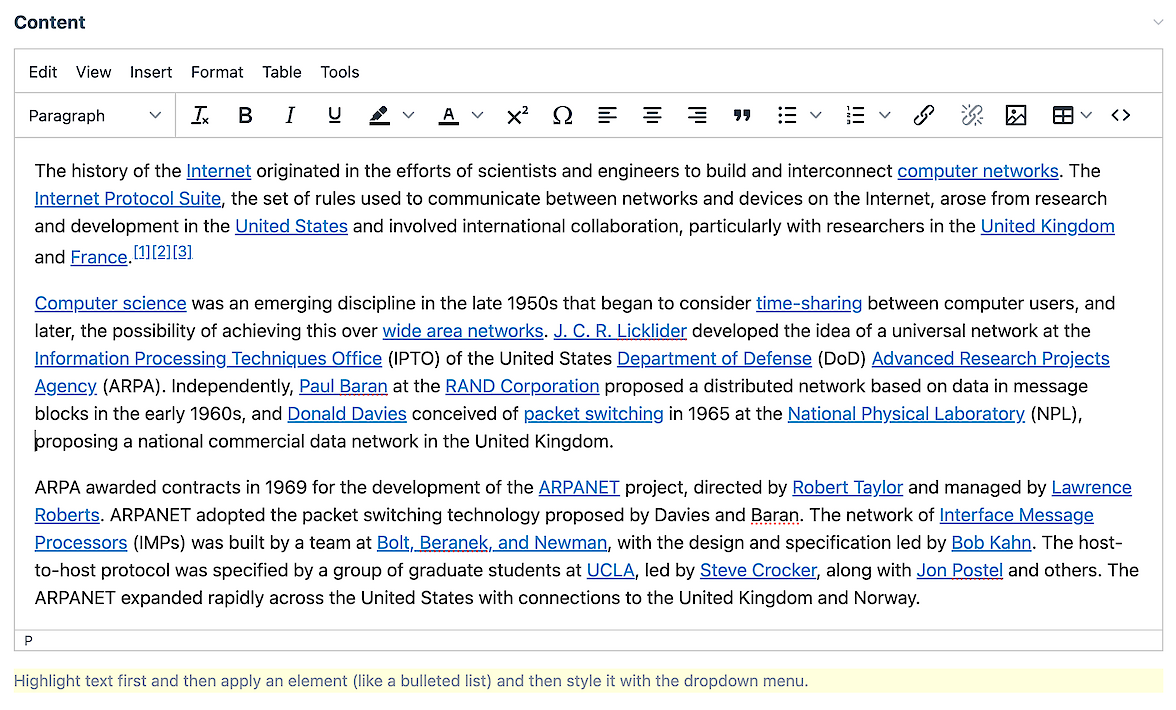This screenshot has width=1176, height=710.
Task: Click the Paul Baran link
Action: [x=343, y=386]
